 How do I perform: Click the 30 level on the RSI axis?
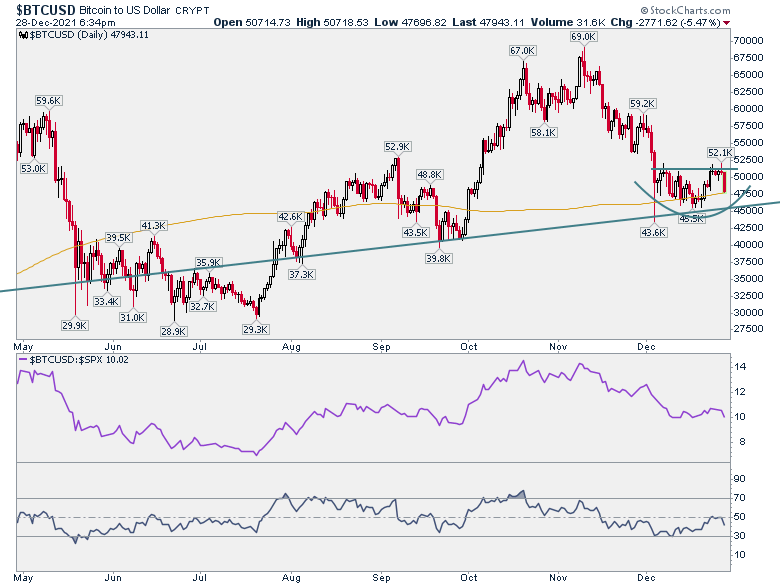[740, 536]
